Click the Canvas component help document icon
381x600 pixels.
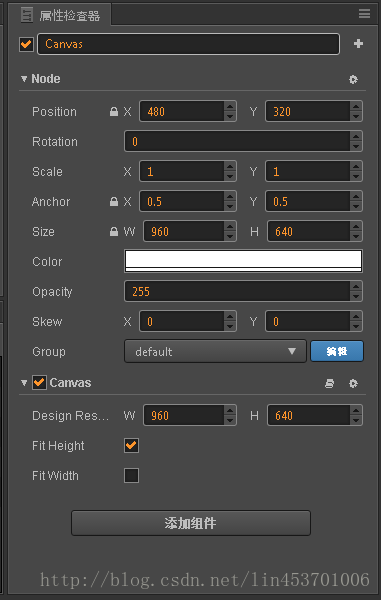click(329, 383)
